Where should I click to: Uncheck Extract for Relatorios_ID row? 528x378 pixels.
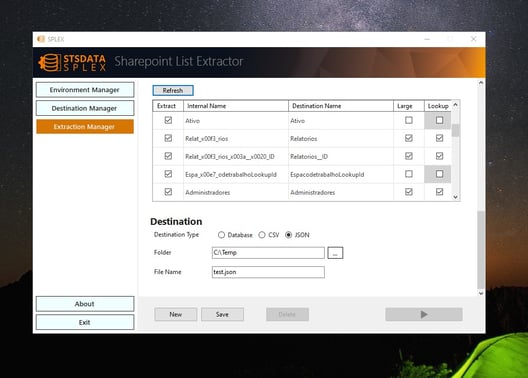(x=168, y=156)
